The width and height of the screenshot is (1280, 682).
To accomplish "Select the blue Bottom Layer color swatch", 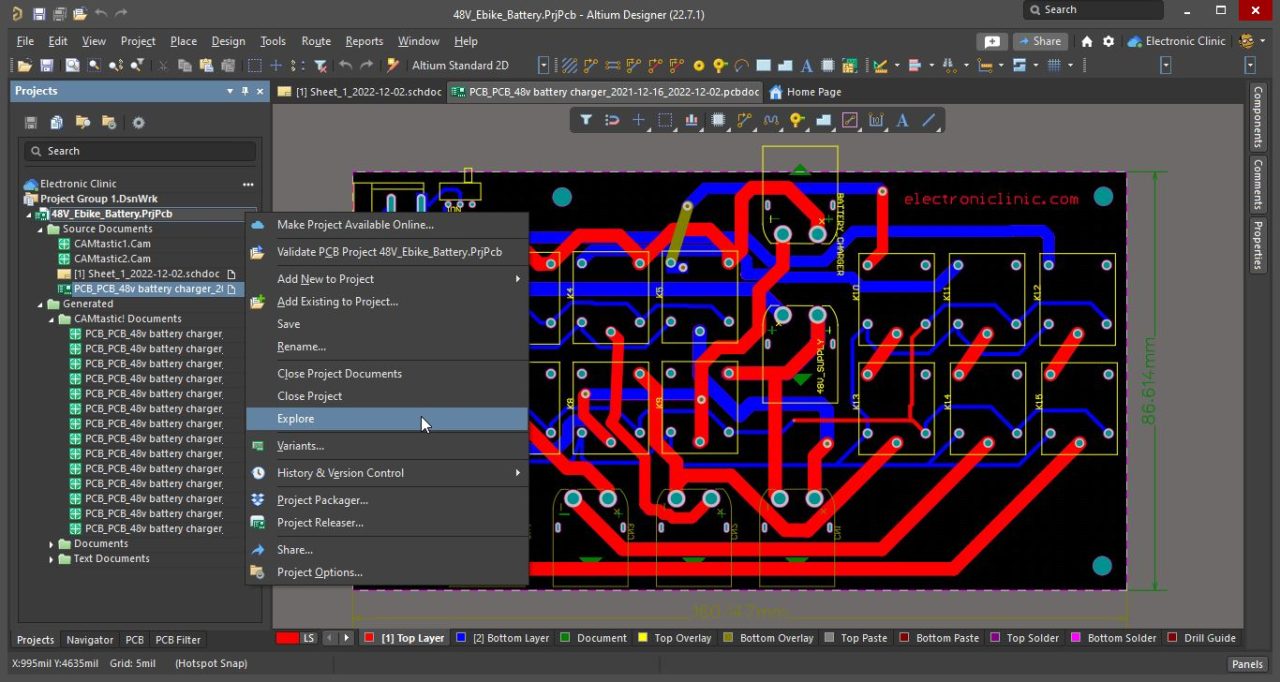I will 461,638.
